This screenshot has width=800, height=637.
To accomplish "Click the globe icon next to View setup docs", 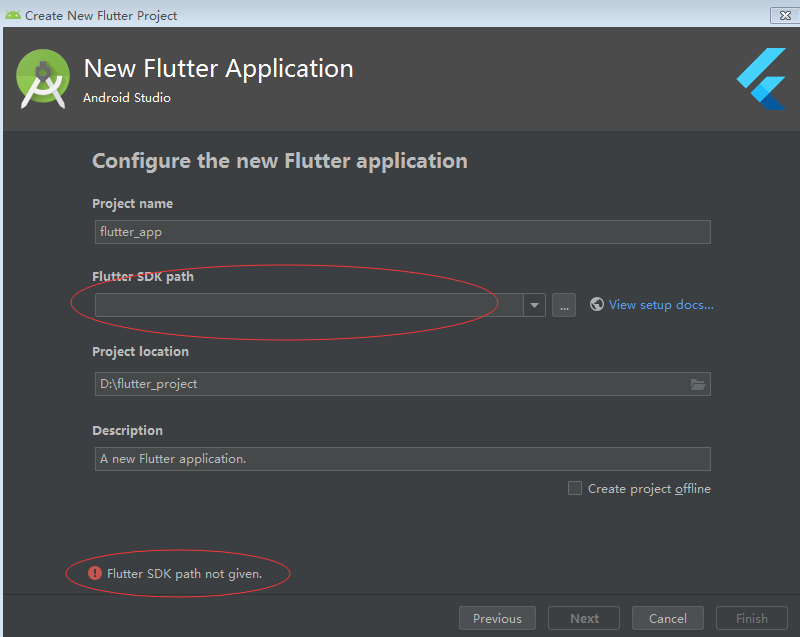I will (597, 304).
